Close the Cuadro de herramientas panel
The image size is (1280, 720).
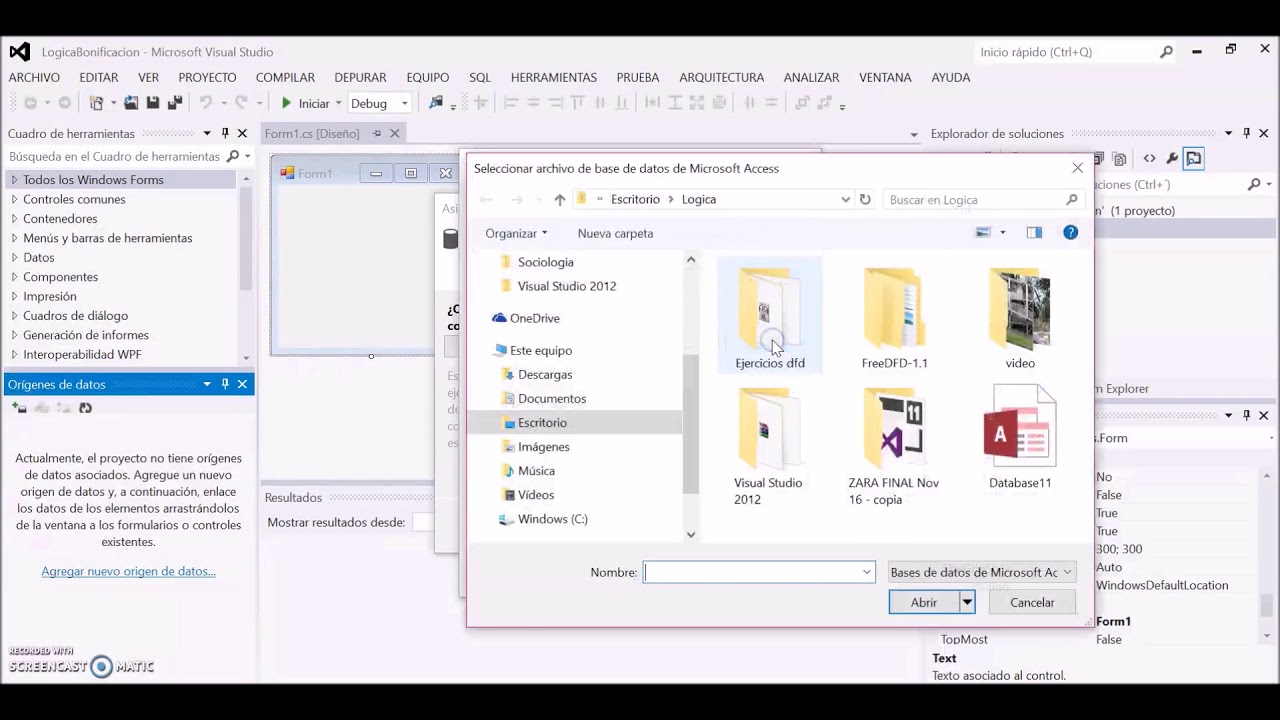(242, 133)
